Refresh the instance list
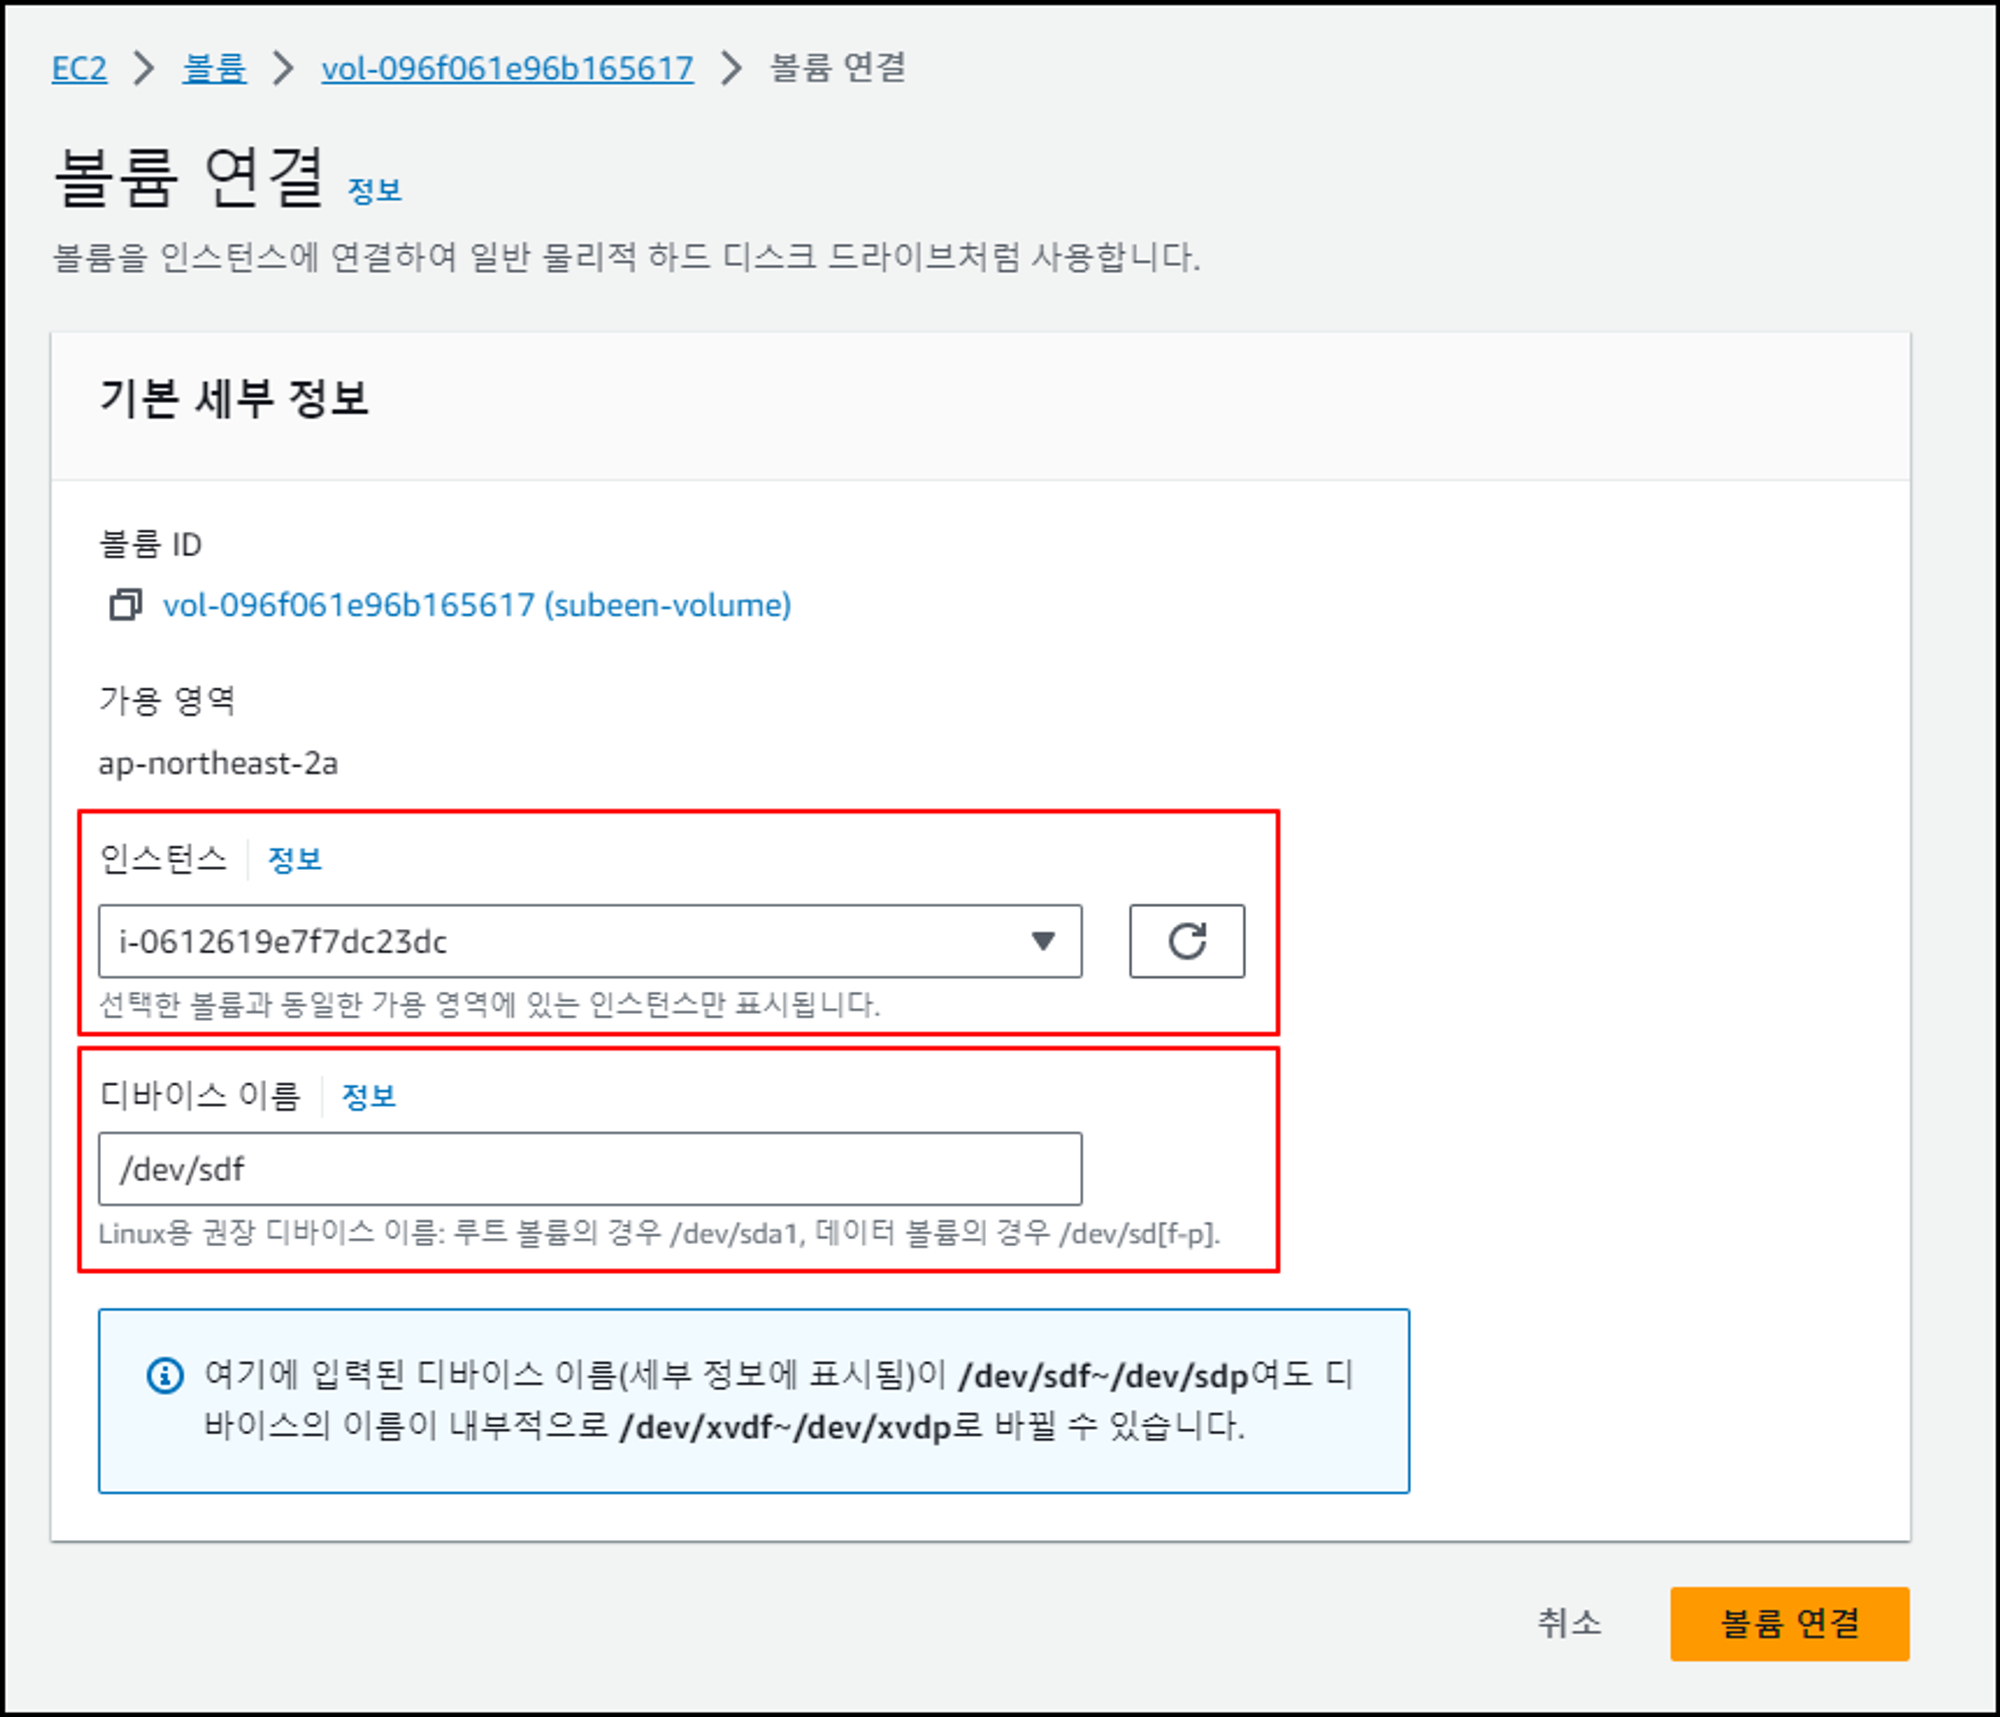 pos(1186,941)
